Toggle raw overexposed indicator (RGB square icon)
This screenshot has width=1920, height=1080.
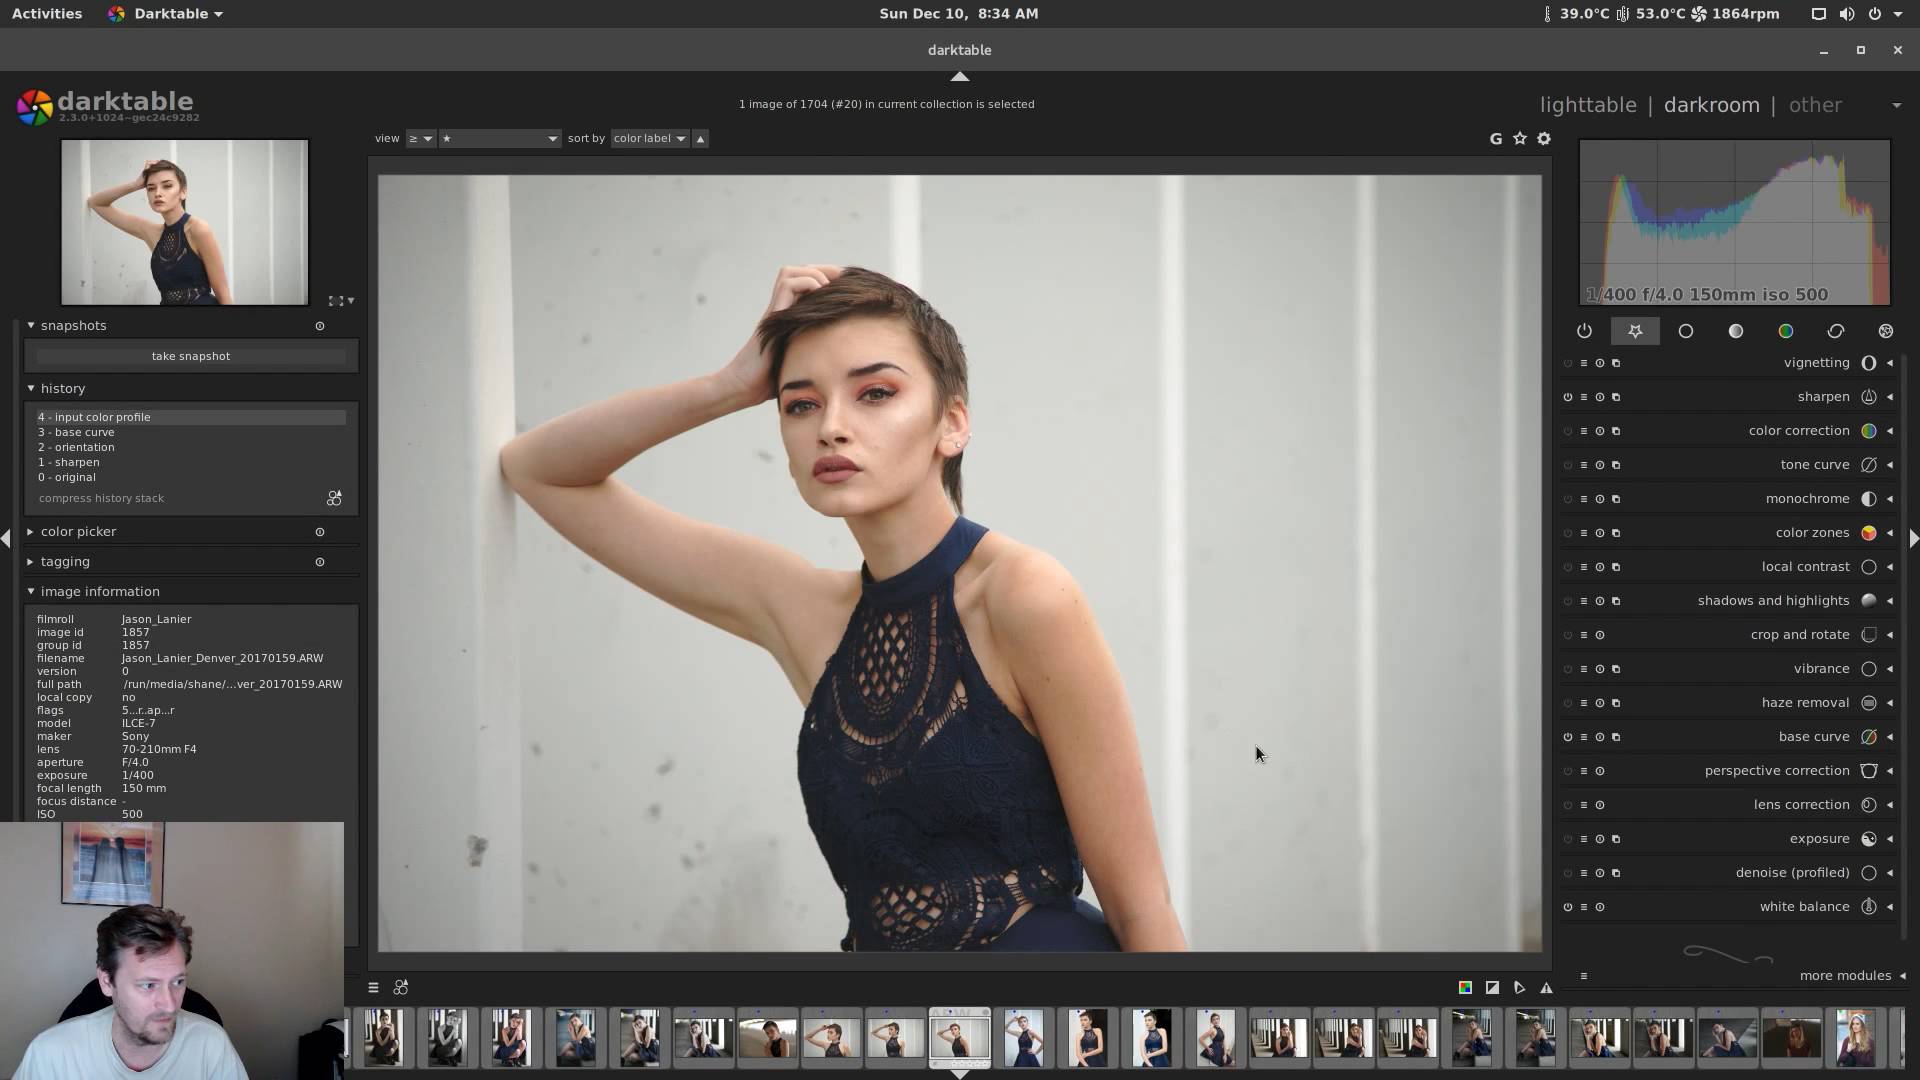[x=1465, y=988]
